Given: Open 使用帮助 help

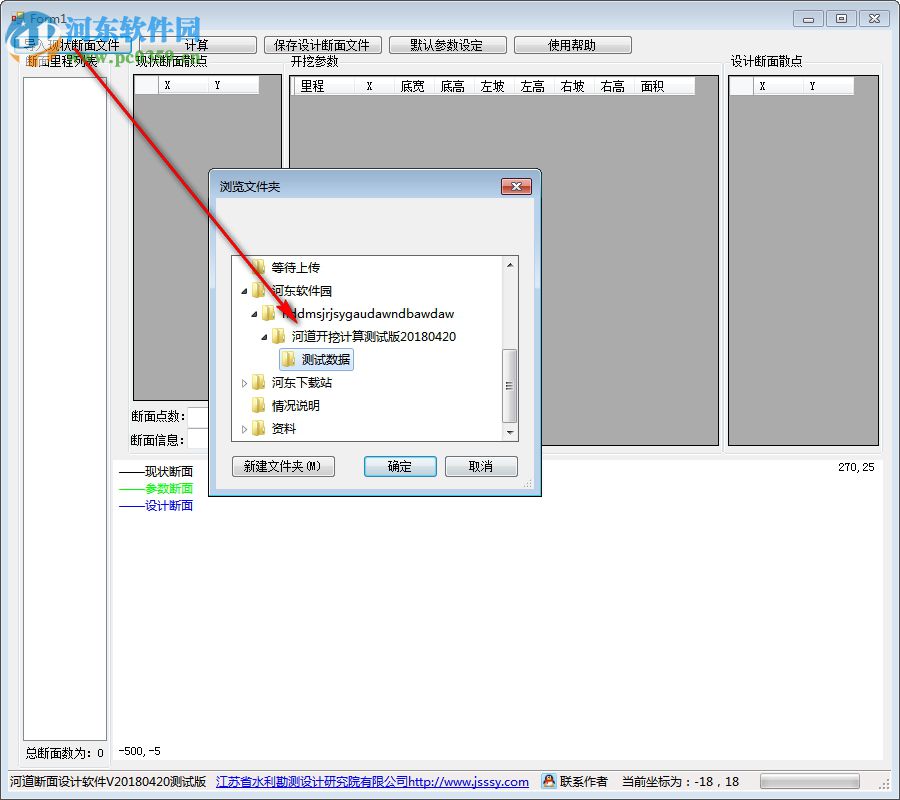Looking at the screenshot, I should tap(572, 45).
